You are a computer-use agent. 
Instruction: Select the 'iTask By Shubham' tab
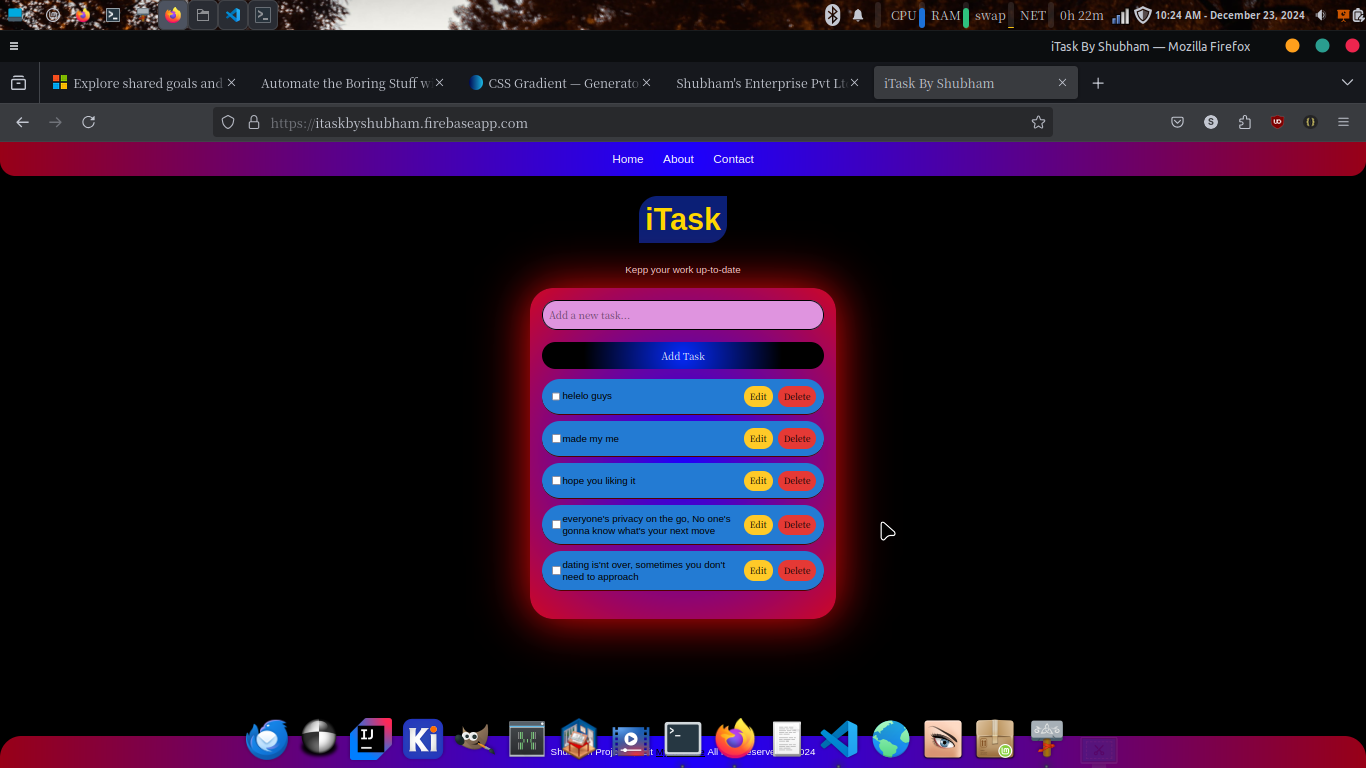(x=976, y=83)
